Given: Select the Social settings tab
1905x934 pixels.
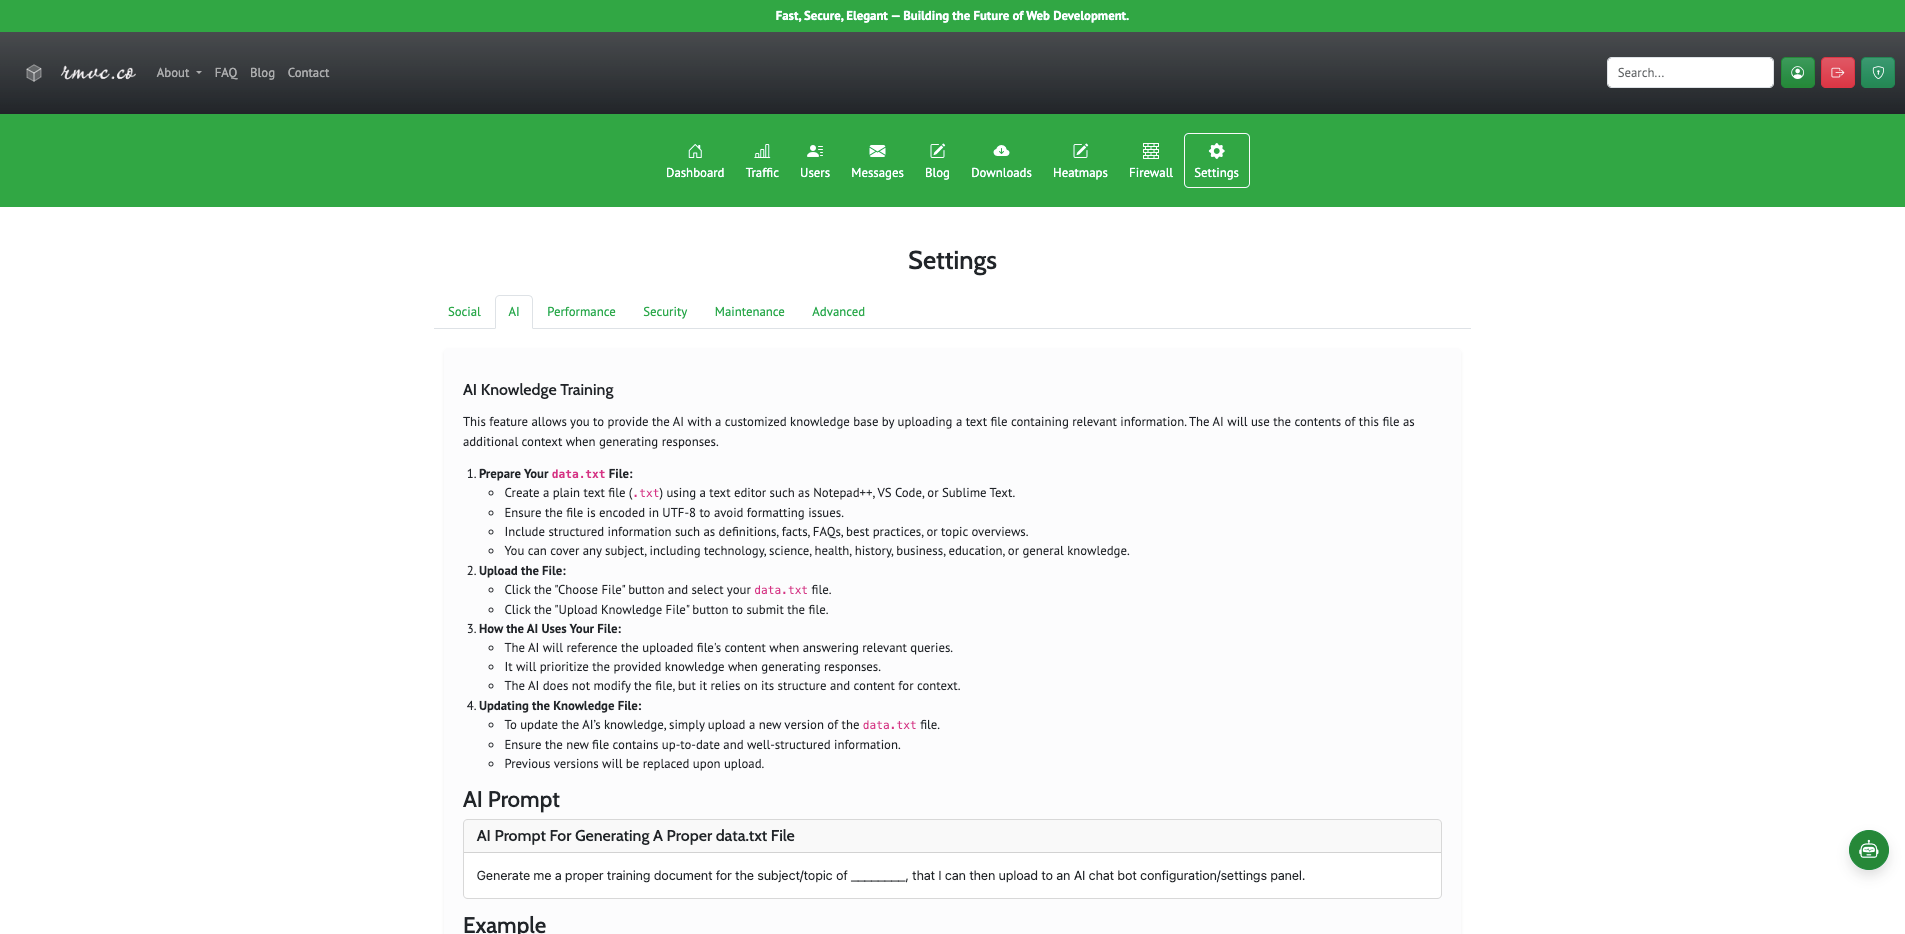Looking at the screenshot, I should click(464, 312).
